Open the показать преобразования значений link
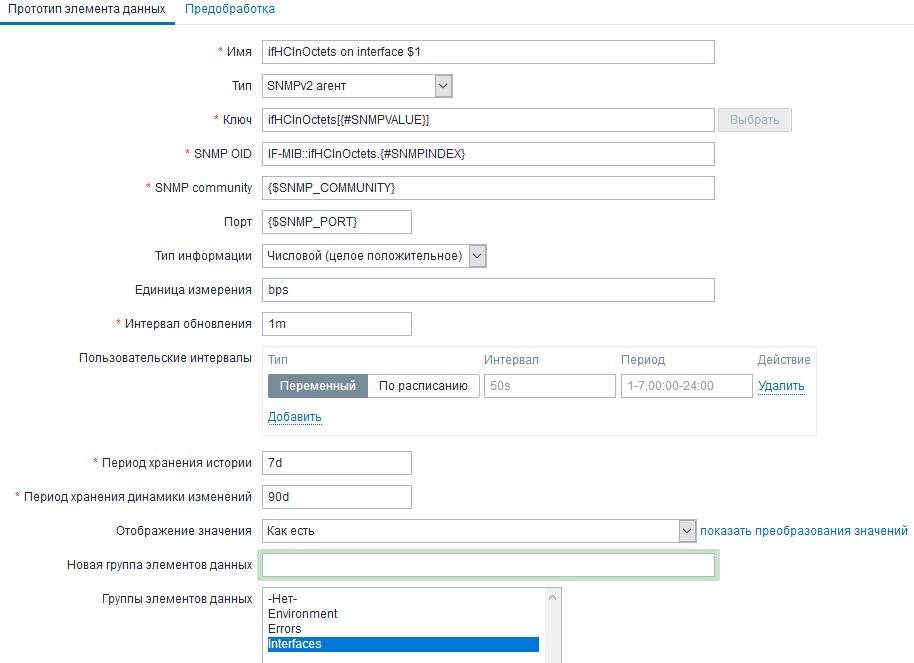The height and width of the screenshot is (663, 914). tap(804, 531)
